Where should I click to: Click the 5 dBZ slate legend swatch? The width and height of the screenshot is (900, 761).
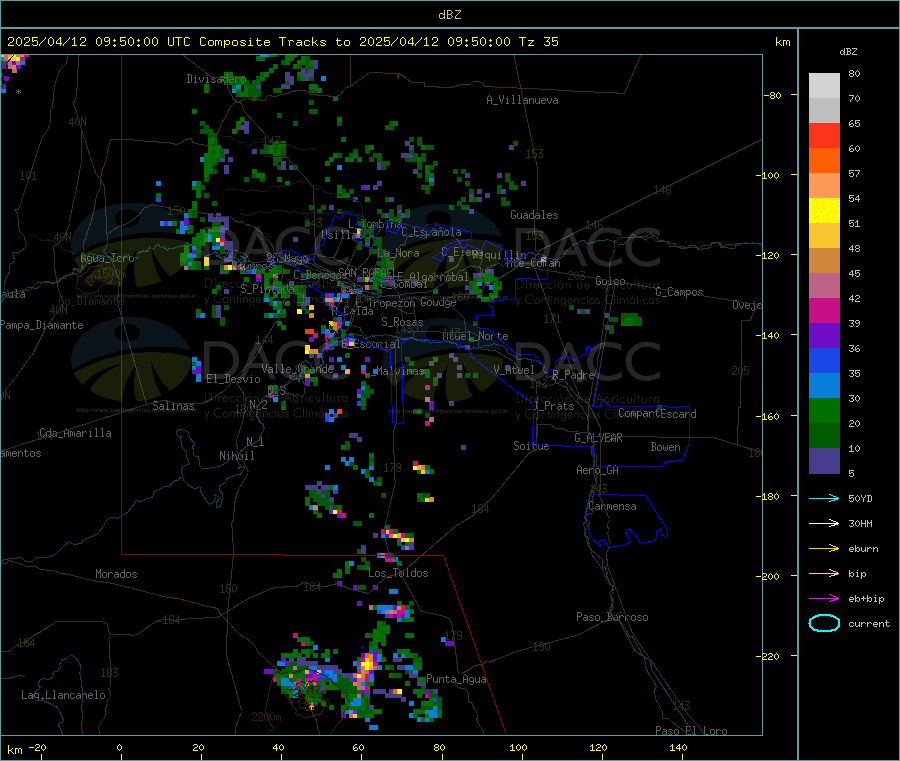coord(824,461)
